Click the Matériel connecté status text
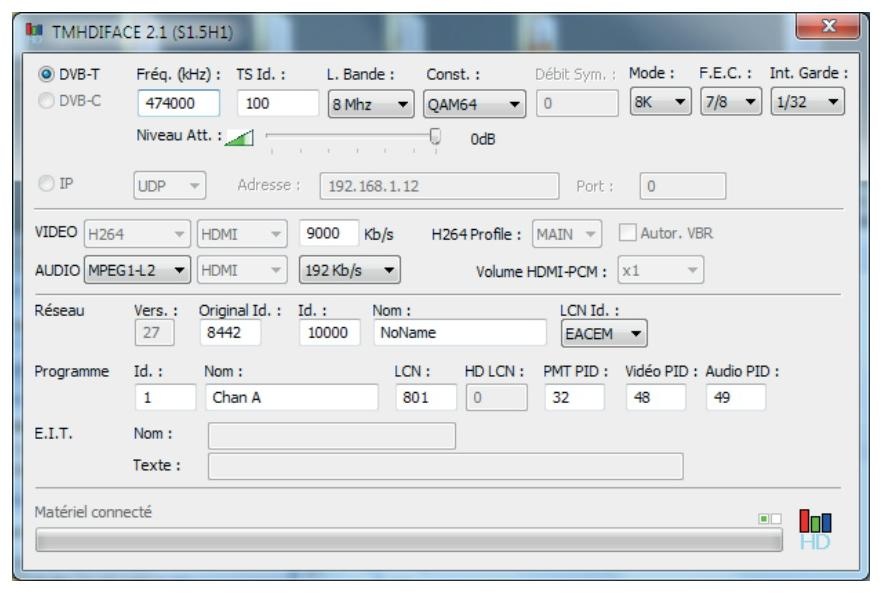The width and height of the screenshot is (888, 596). [x=93, y=512]
